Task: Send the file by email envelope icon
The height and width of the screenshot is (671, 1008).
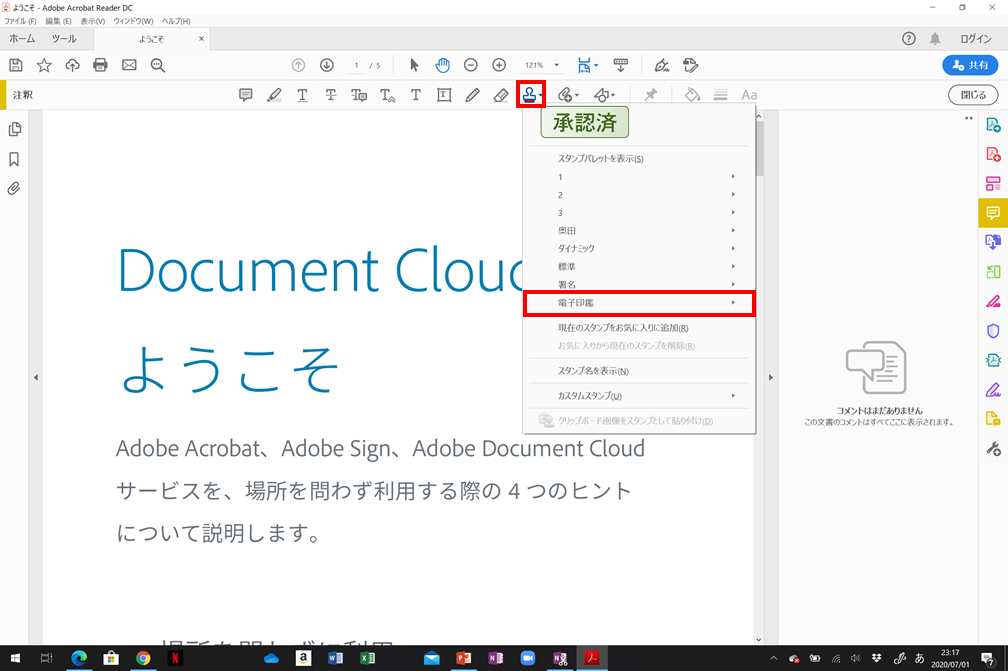Action: [129, 65]
